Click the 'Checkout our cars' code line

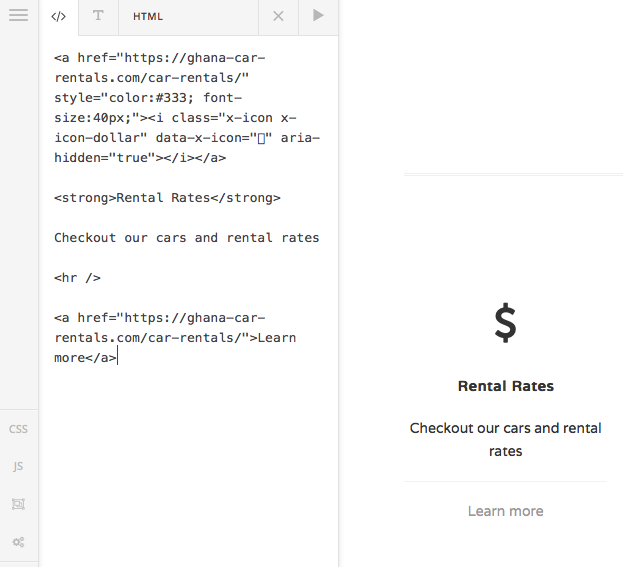(x=186, y=238)
